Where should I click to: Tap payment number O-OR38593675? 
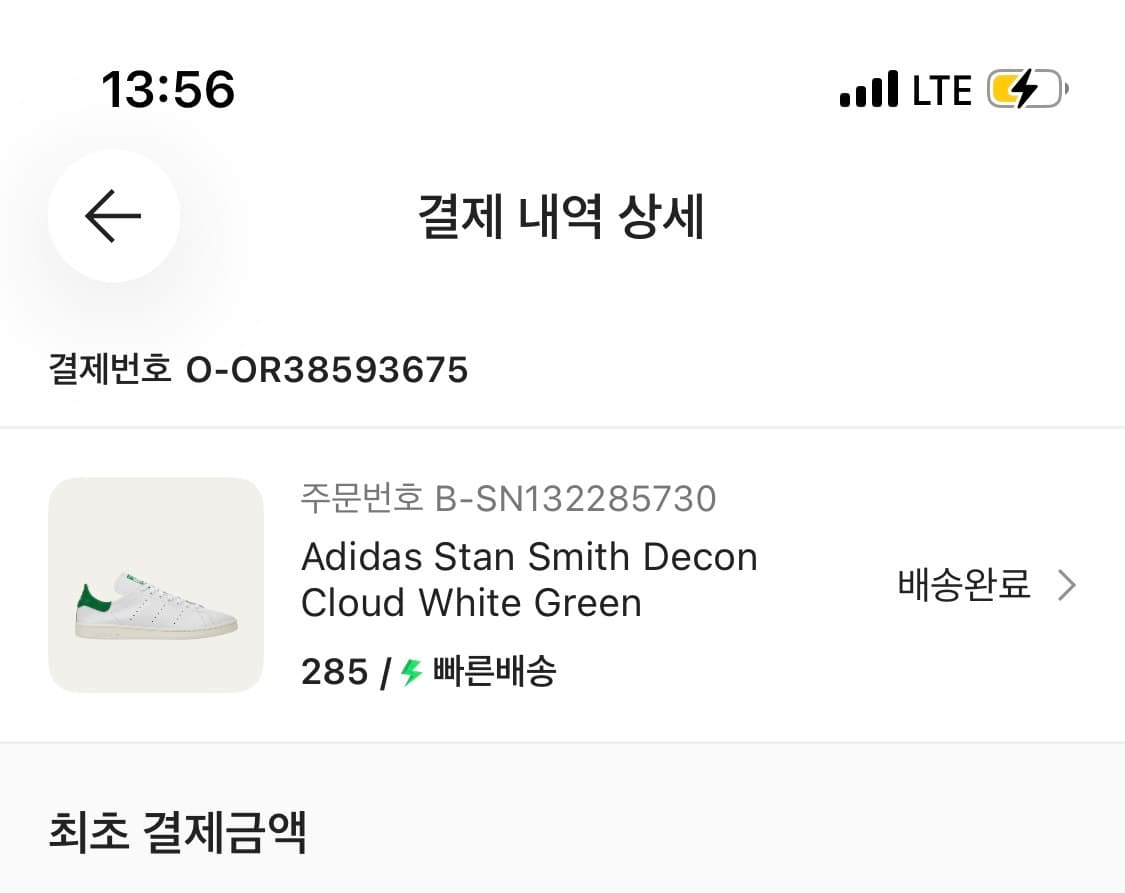click(x=329, y=370)
